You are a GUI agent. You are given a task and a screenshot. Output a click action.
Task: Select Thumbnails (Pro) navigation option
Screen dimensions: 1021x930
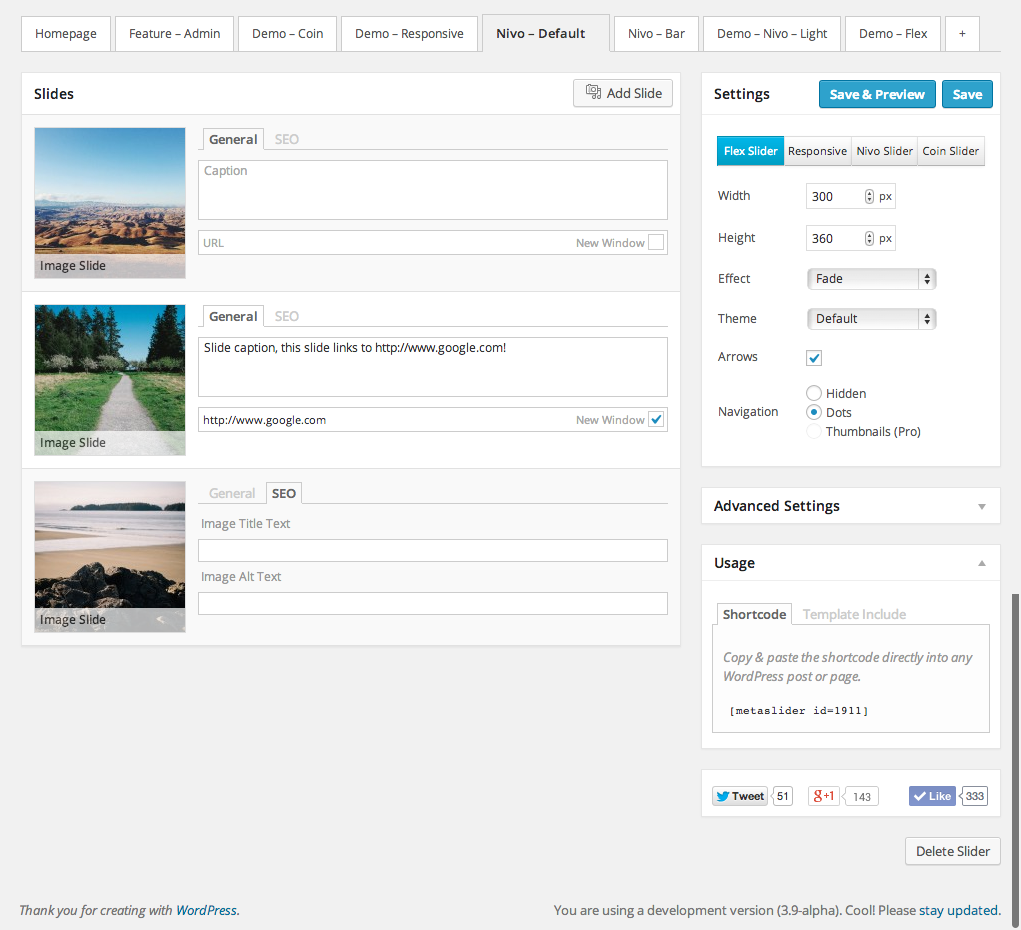[x=814, y=431]
